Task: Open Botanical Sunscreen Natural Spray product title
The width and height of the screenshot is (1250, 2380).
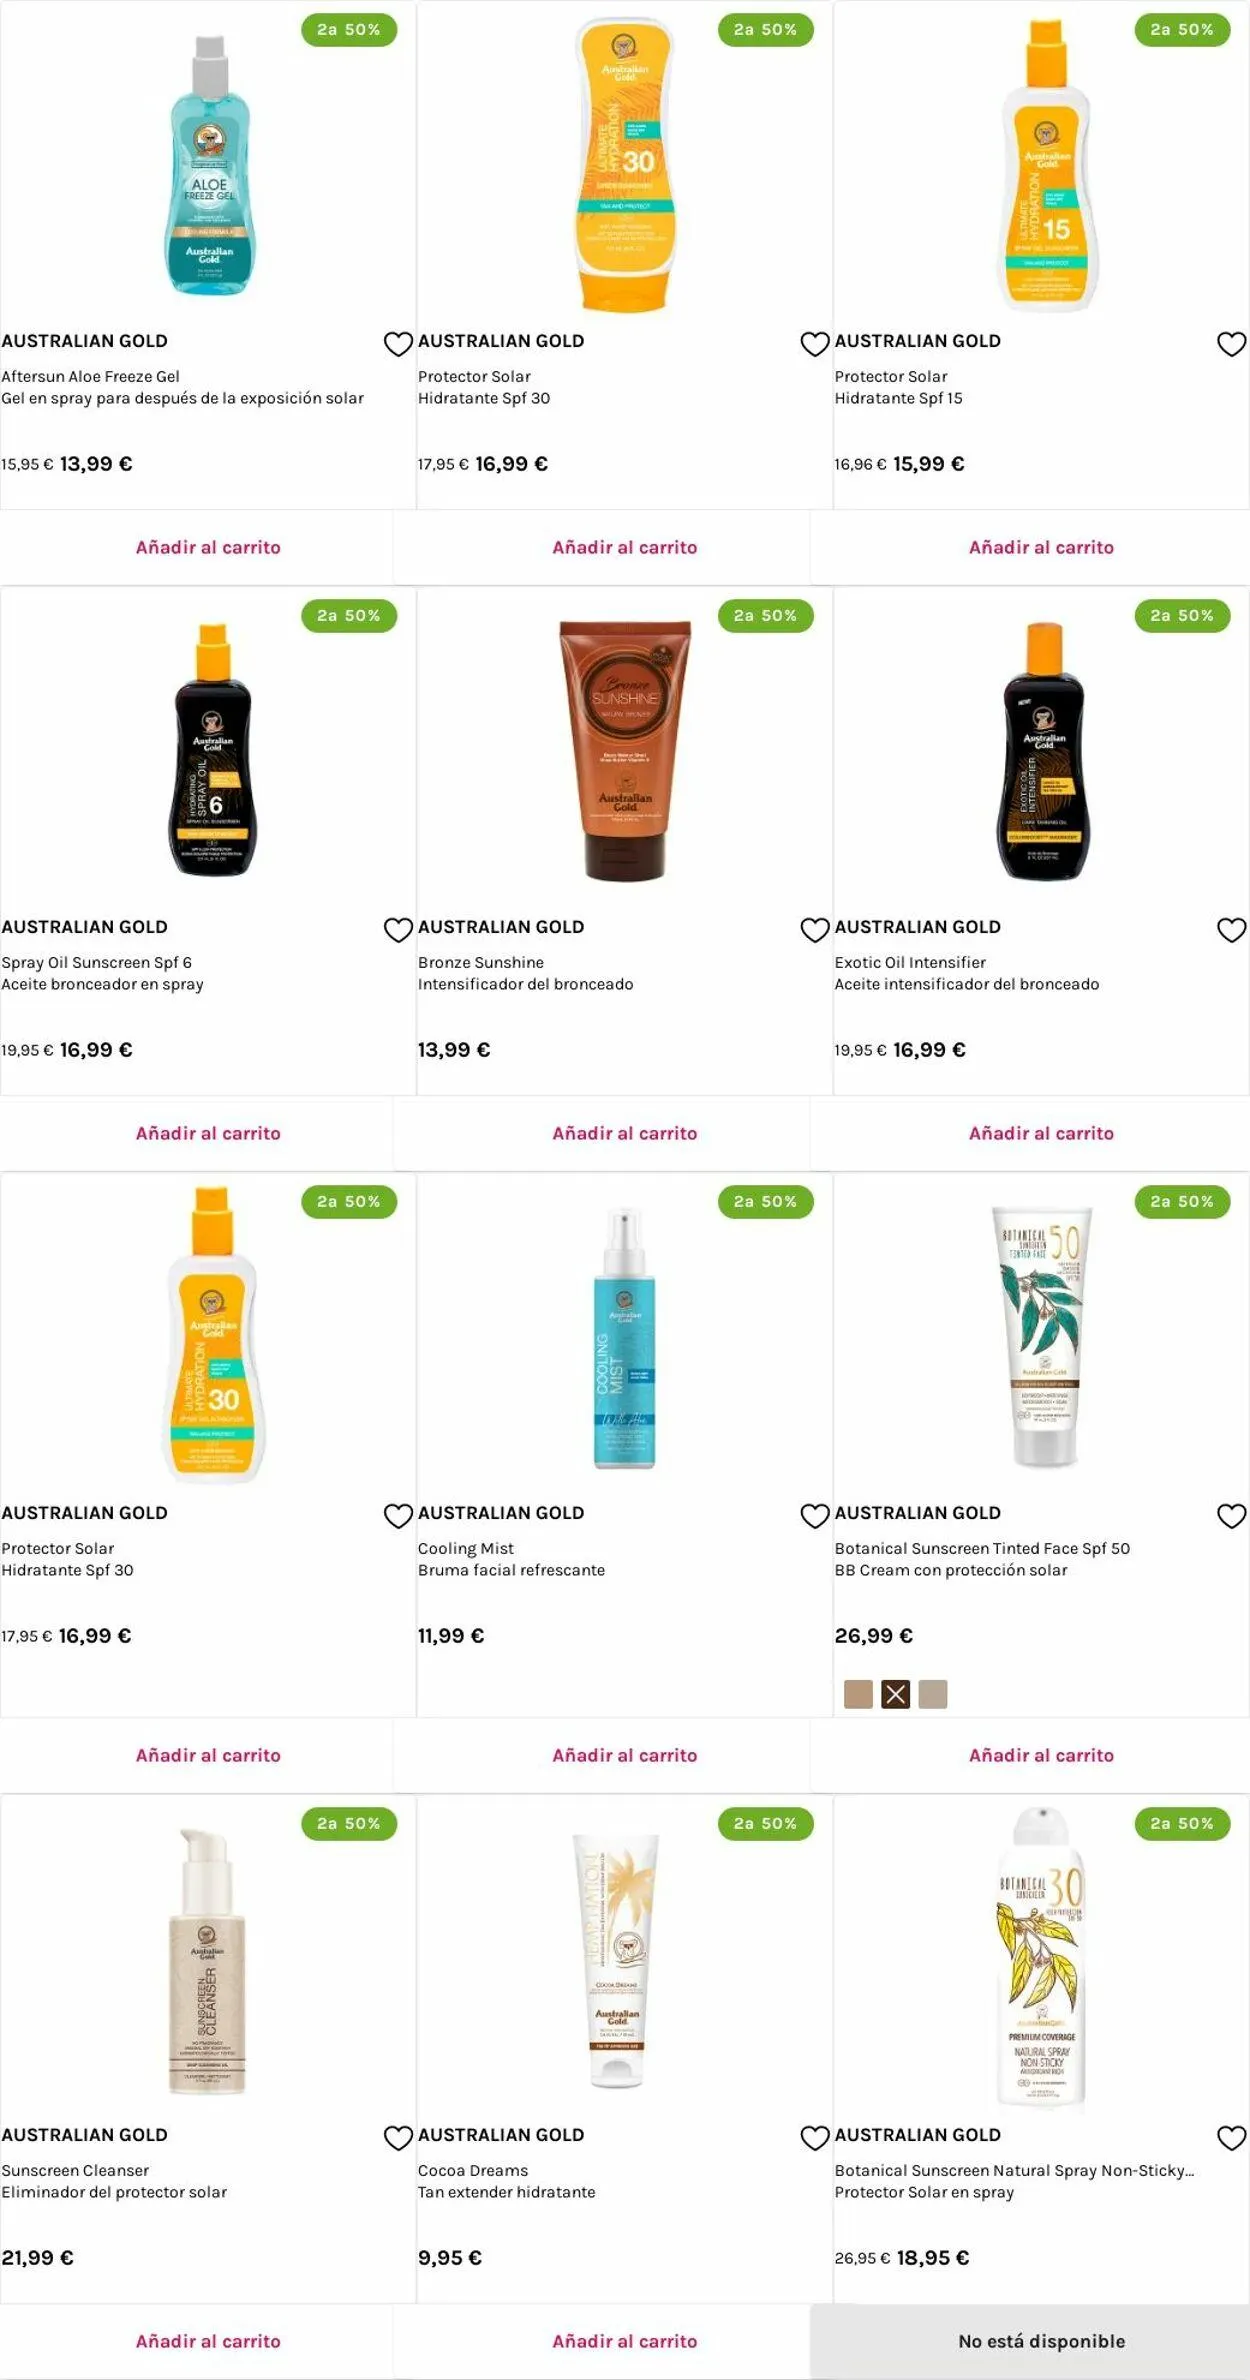Action: pos(1014,2170)
